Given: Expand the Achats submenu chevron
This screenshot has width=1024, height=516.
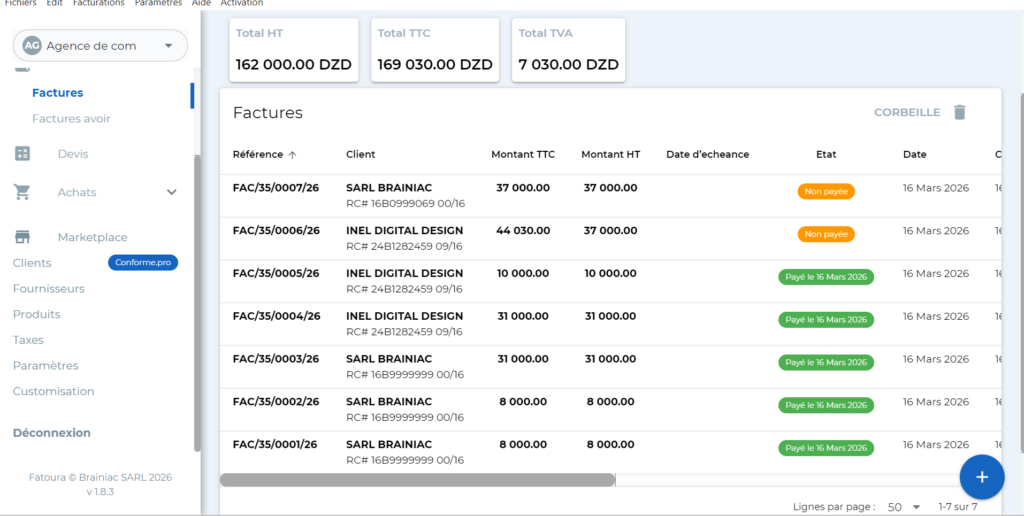Looking at the screenshot, I should coord(172,192).
